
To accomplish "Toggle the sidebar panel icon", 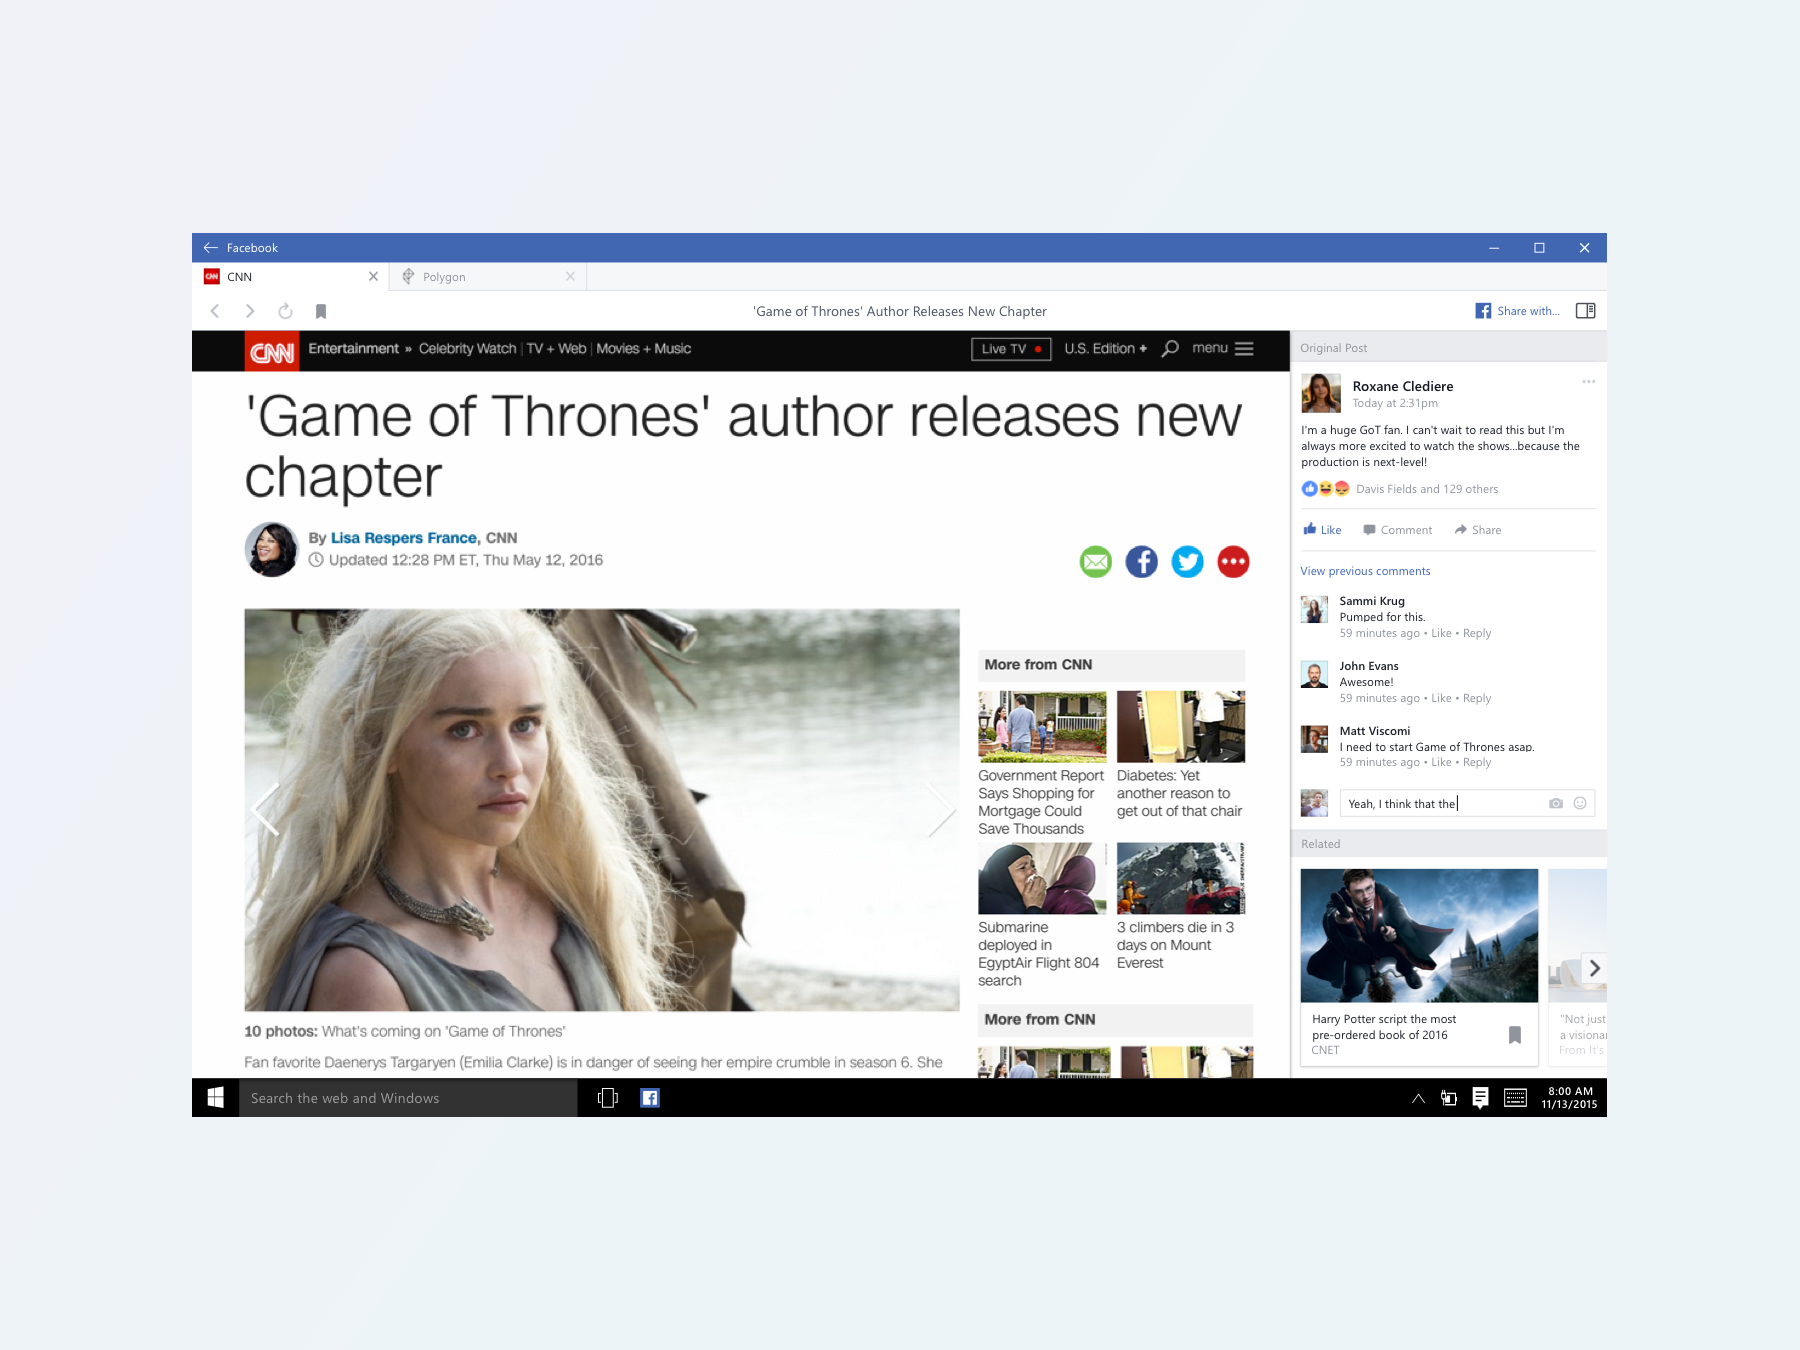I will [1585, 311].
